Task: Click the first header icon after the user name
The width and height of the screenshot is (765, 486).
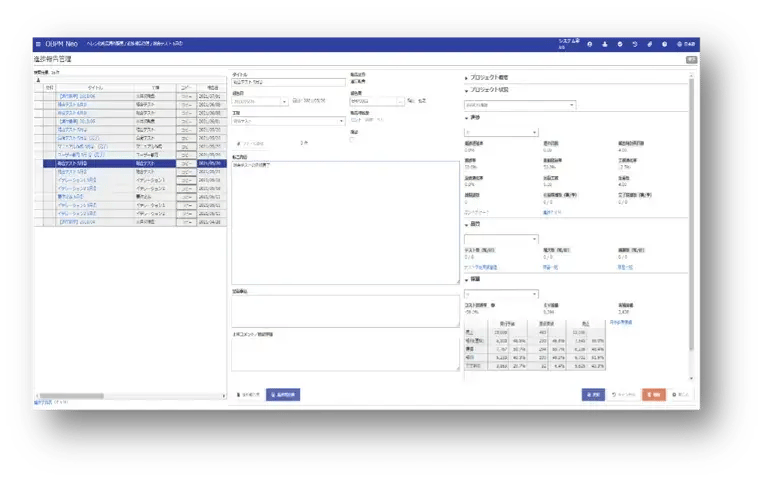Action: coord(589,44)
